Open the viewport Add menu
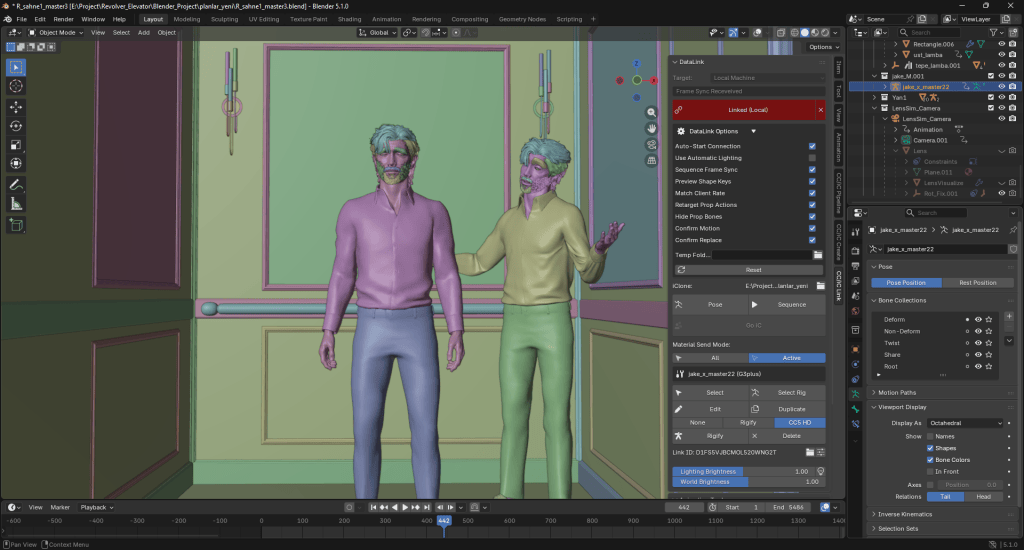 144,32
